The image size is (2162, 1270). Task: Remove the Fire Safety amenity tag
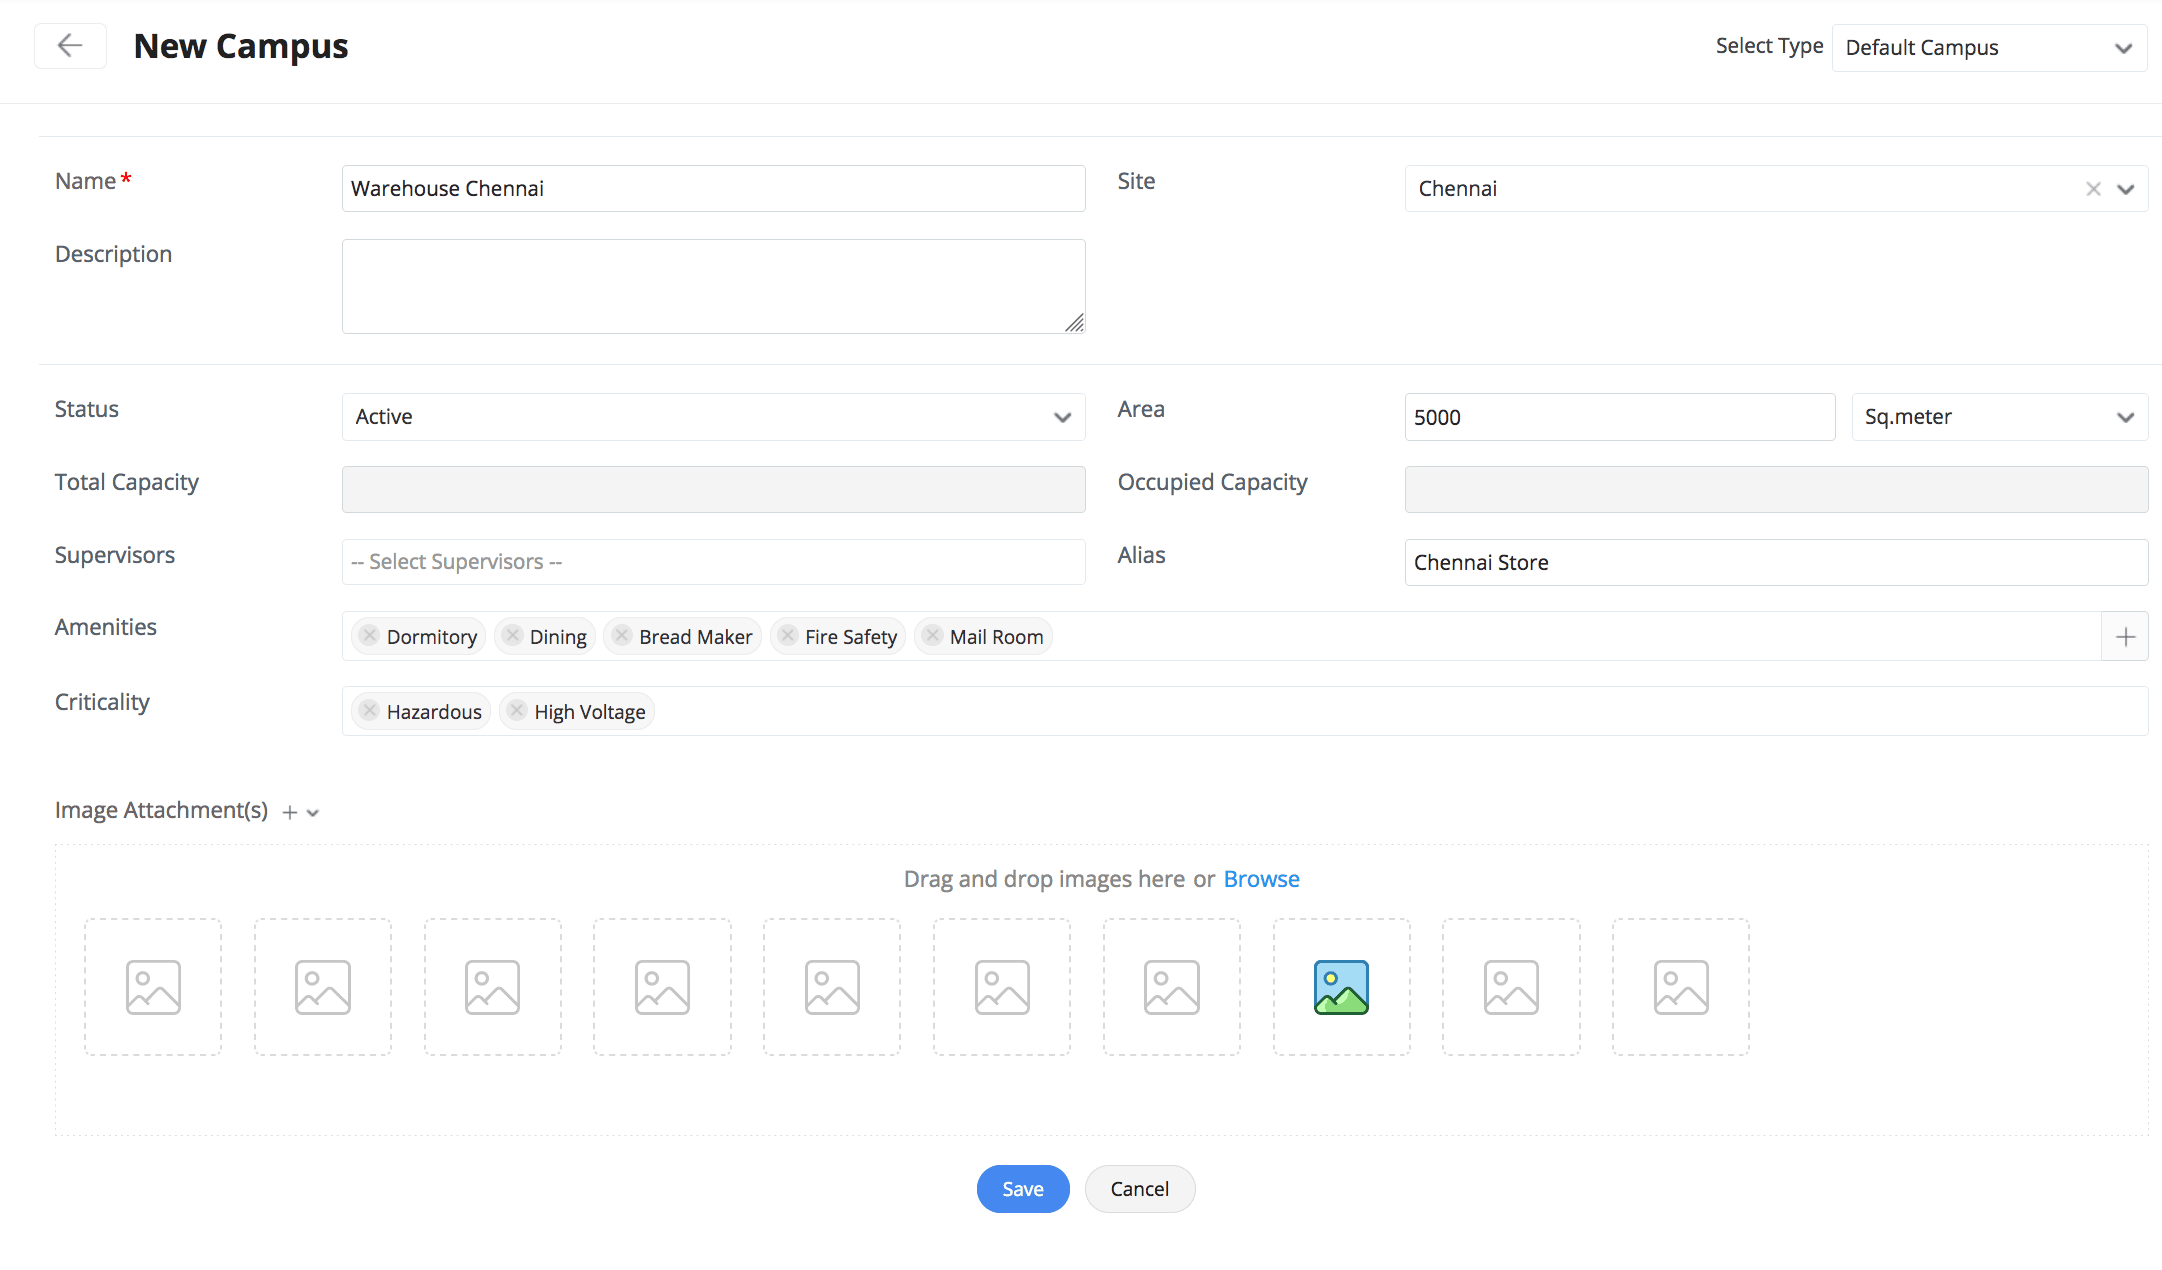pyautogui.click(x=788, y=636)
